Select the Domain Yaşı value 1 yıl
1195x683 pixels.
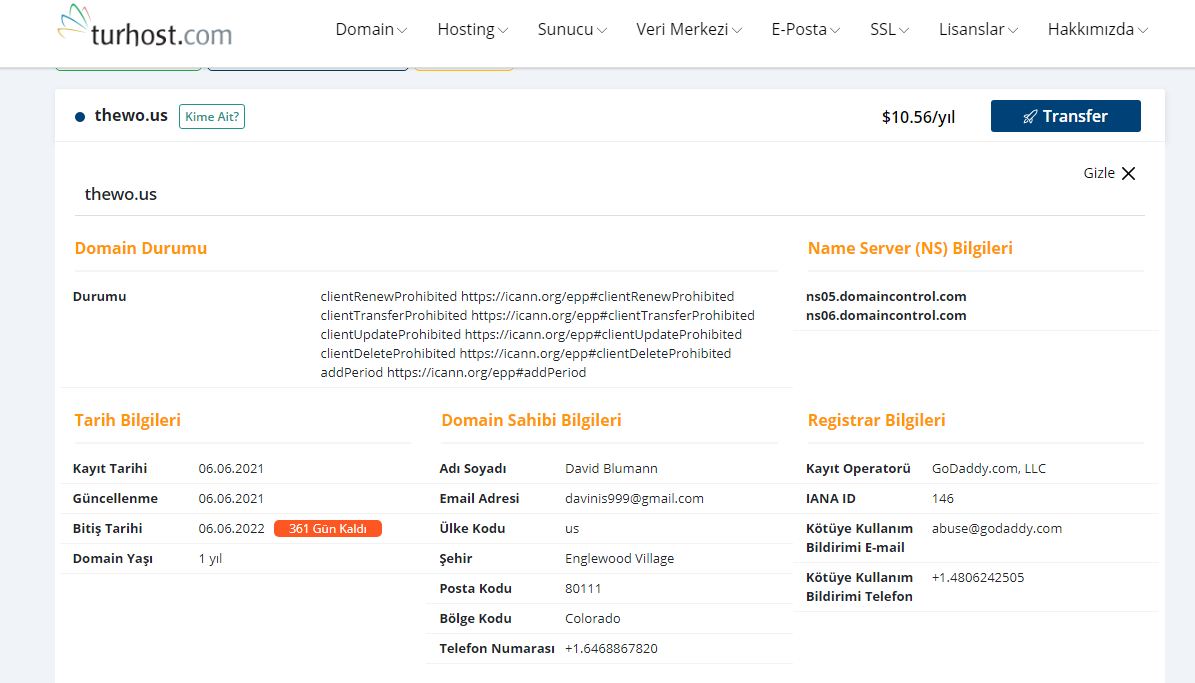(x=210, y=559)
